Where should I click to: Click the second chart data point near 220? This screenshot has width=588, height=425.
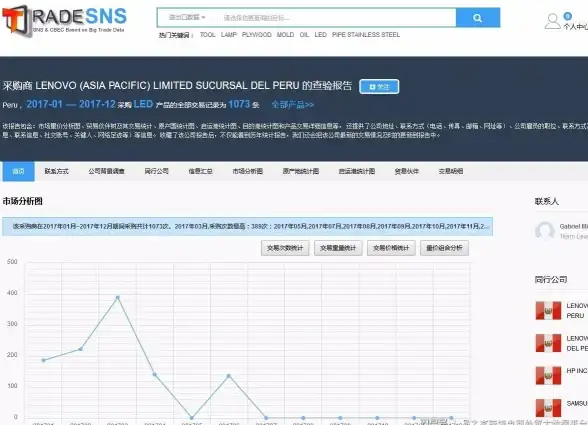pos(81,349)
